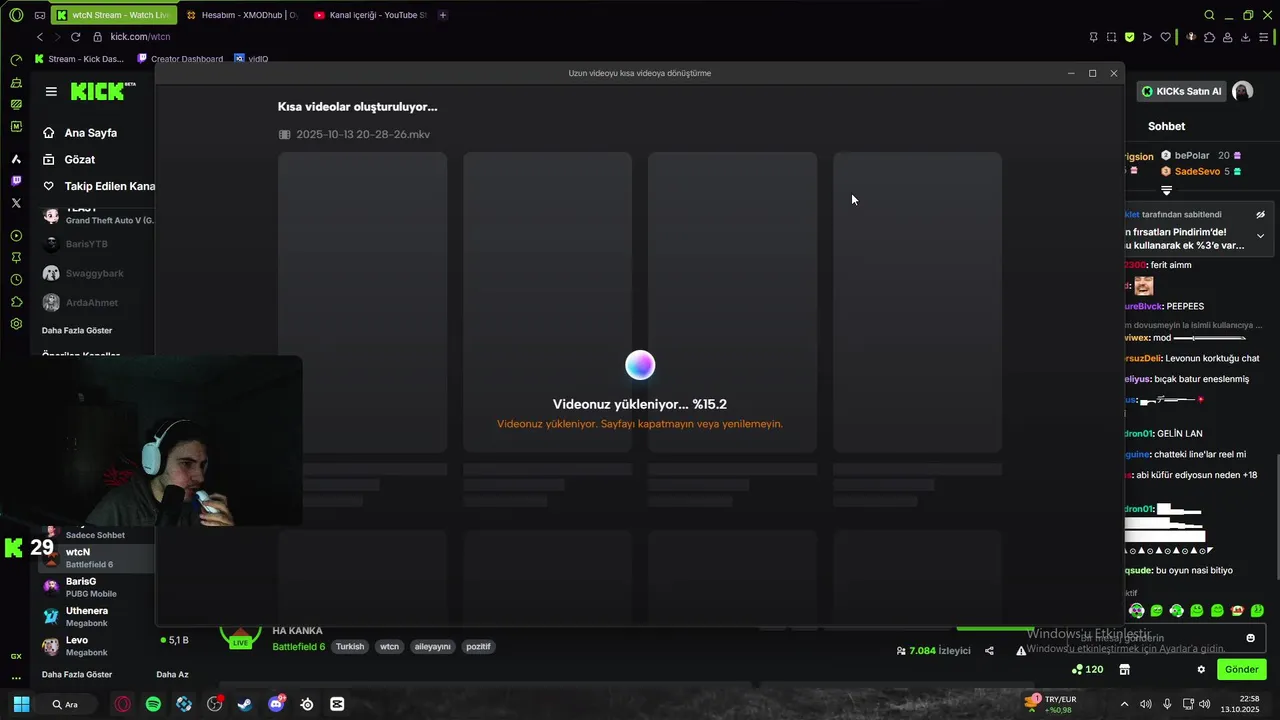Open Stream - Kick Dashboard bookmark
Viewport: 1280px width, 720px height.
tap(79, 59)
